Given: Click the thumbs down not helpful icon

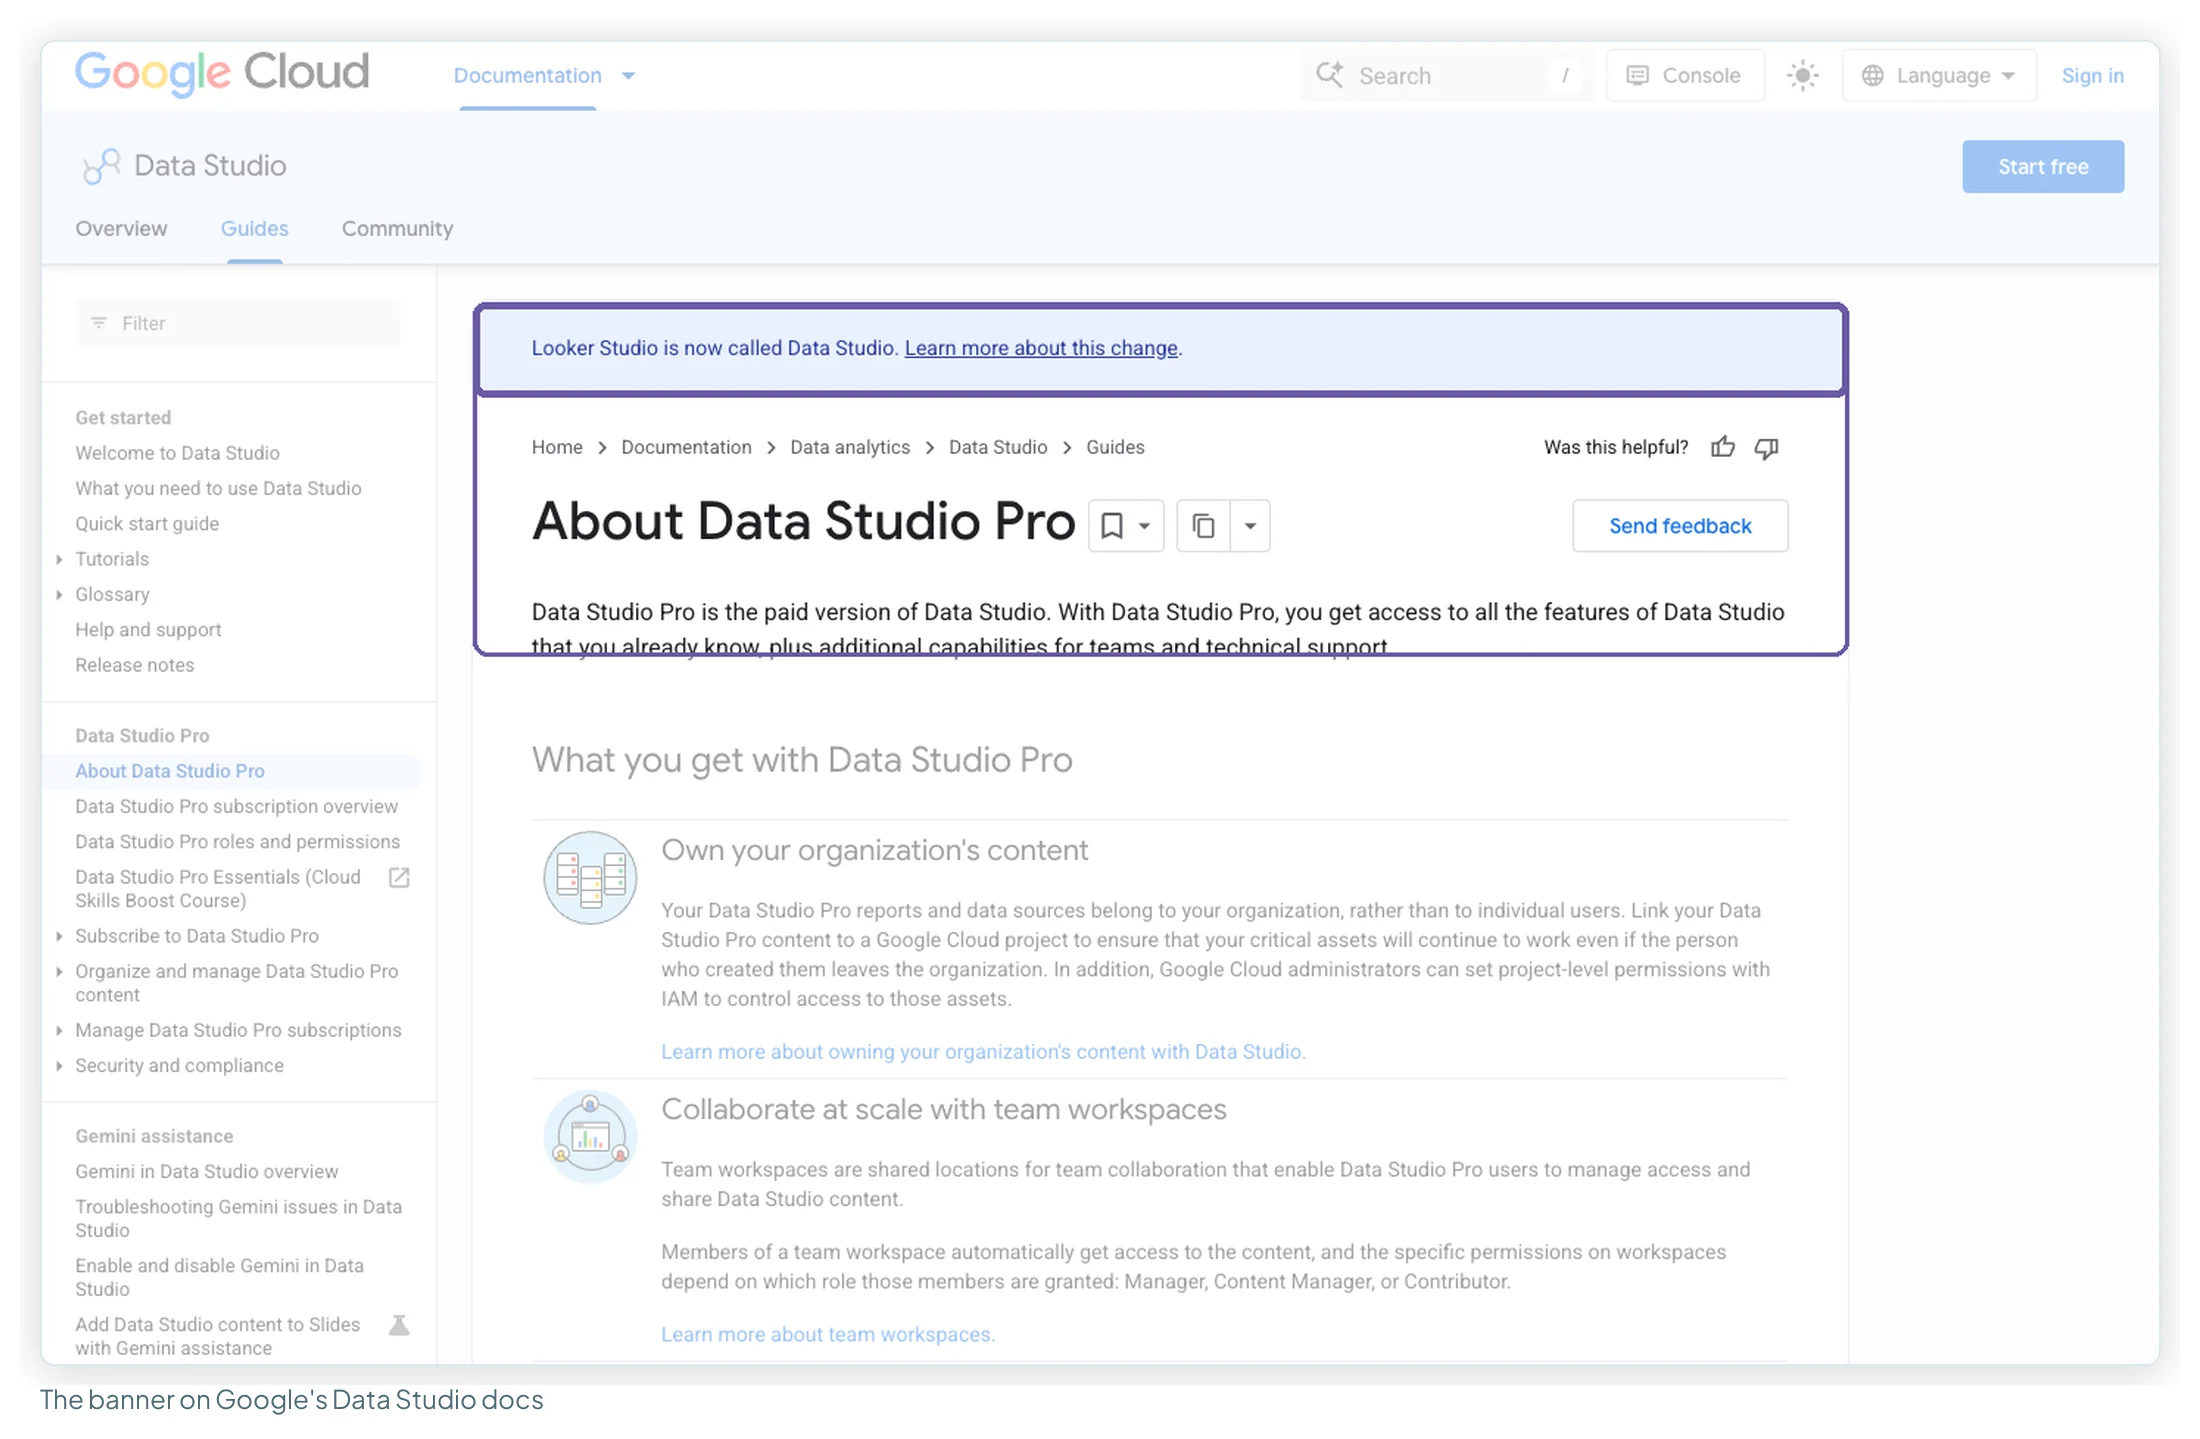Looking at the screenshot, I should (x=1767, y=447).
